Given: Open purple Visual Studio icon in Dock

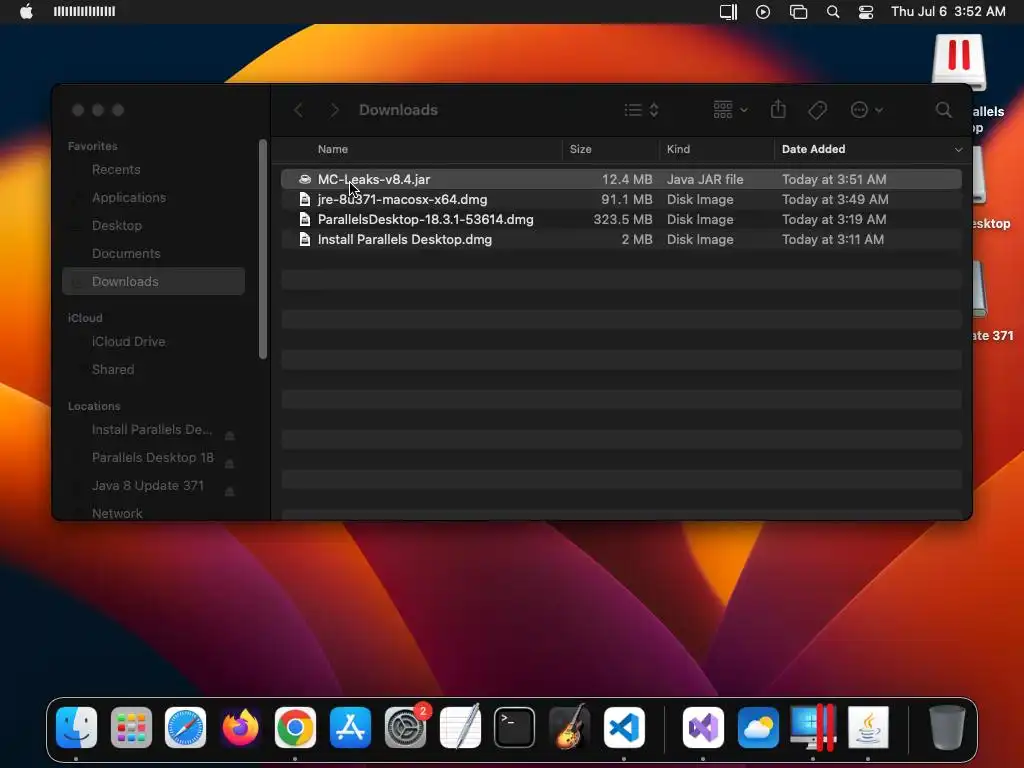Looking at the screenshot, I should (703, 727).
